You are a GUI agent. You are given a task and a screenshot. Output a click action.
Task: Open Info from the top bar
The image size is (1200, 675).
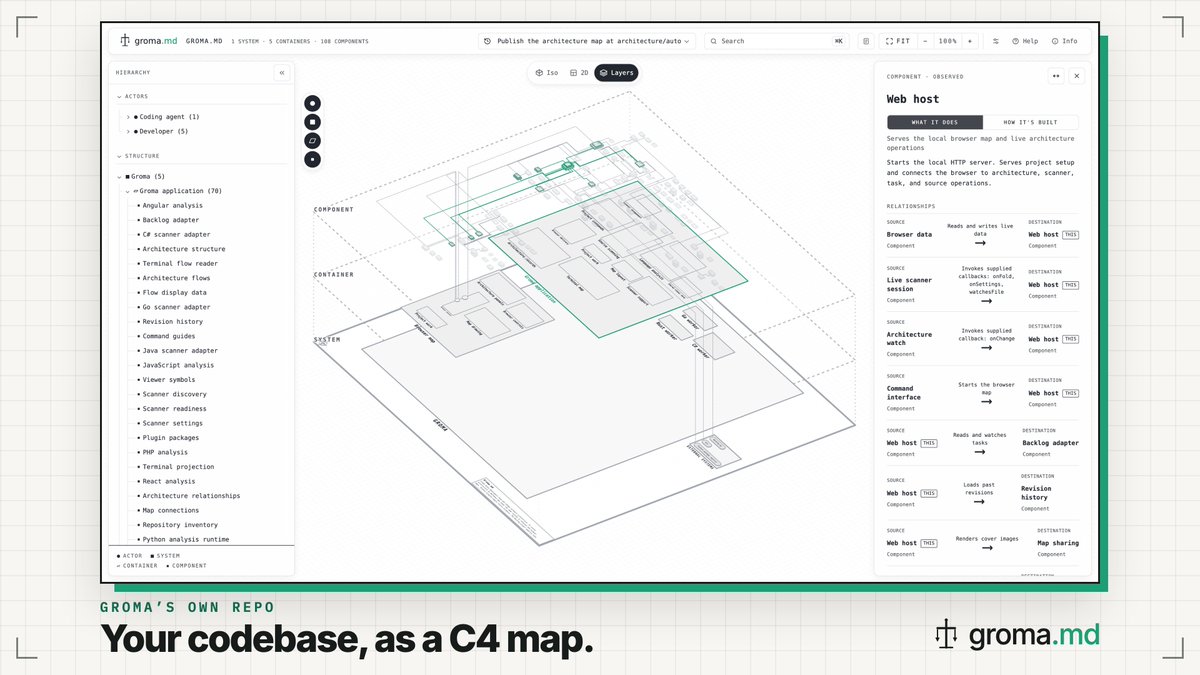point(1064,41)
